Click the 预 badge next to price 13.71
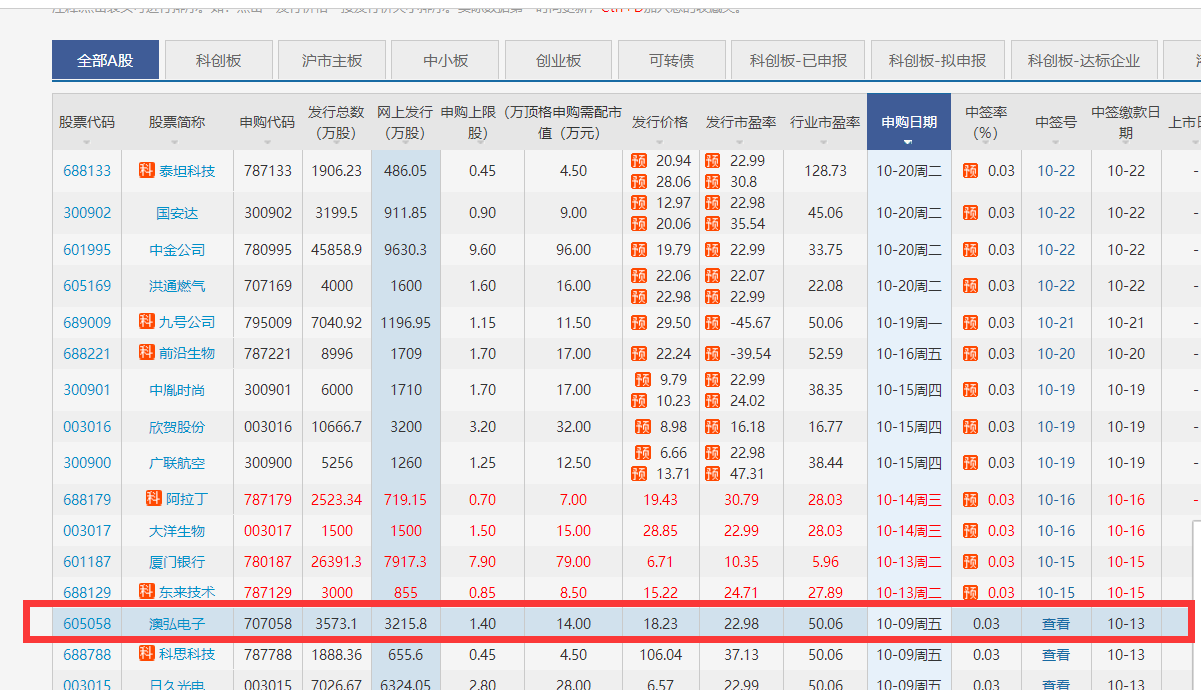Viewport: 1201px width, 690px height. [x=639, y=474]
